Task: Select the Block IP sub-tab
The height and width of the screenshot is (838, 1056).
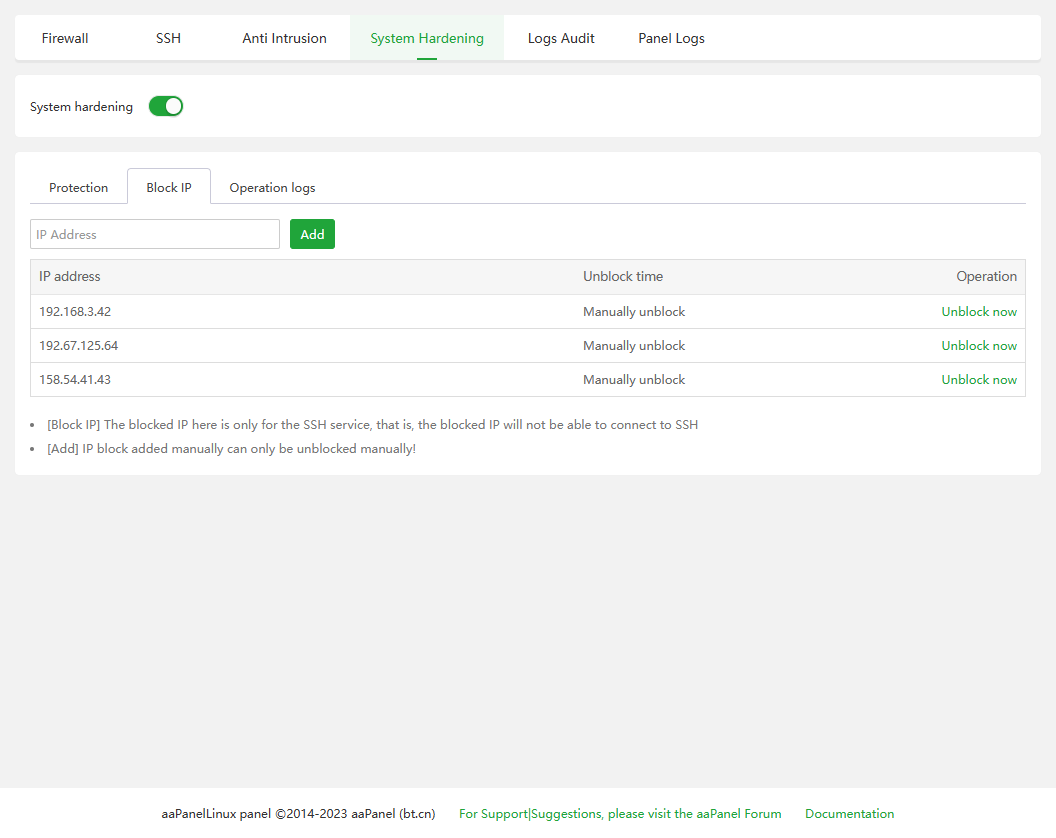Action: tap(169, 187)
